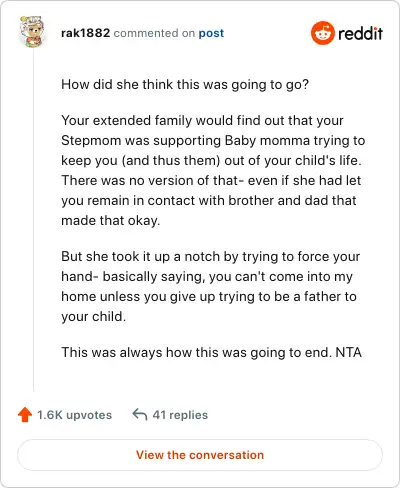Click the reply arrow icon
The height and width of the screenshot is (488, 400).
pos(140,415)
